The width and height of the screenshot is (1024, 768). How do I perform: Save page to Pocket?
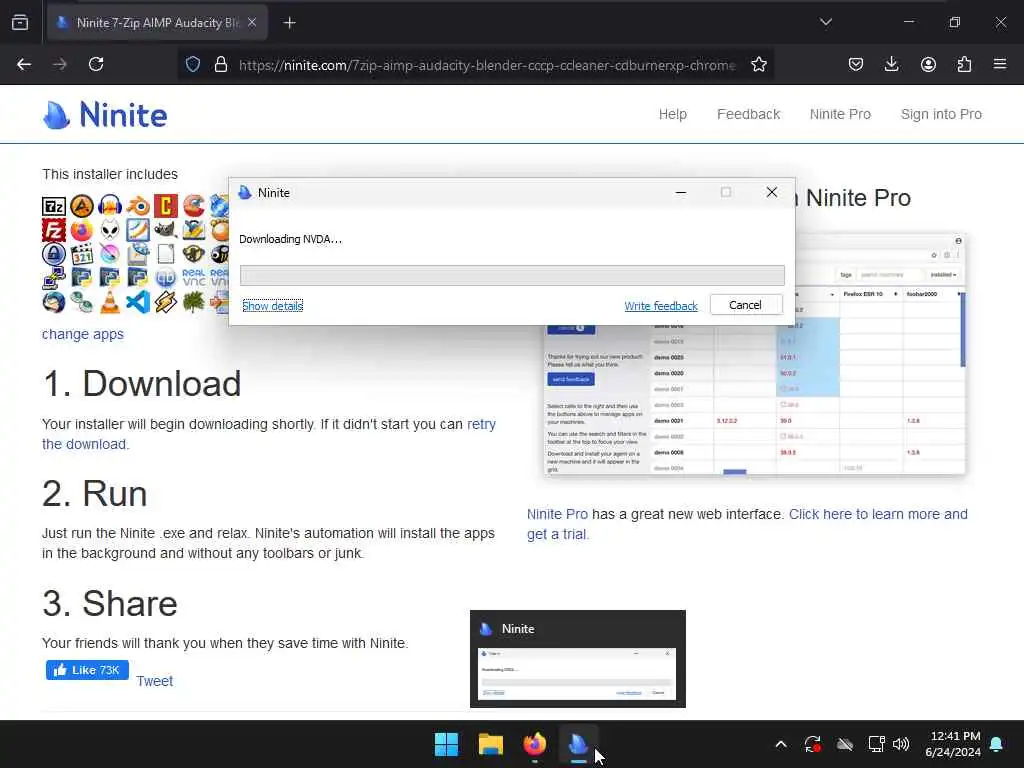tap(856, 64)
